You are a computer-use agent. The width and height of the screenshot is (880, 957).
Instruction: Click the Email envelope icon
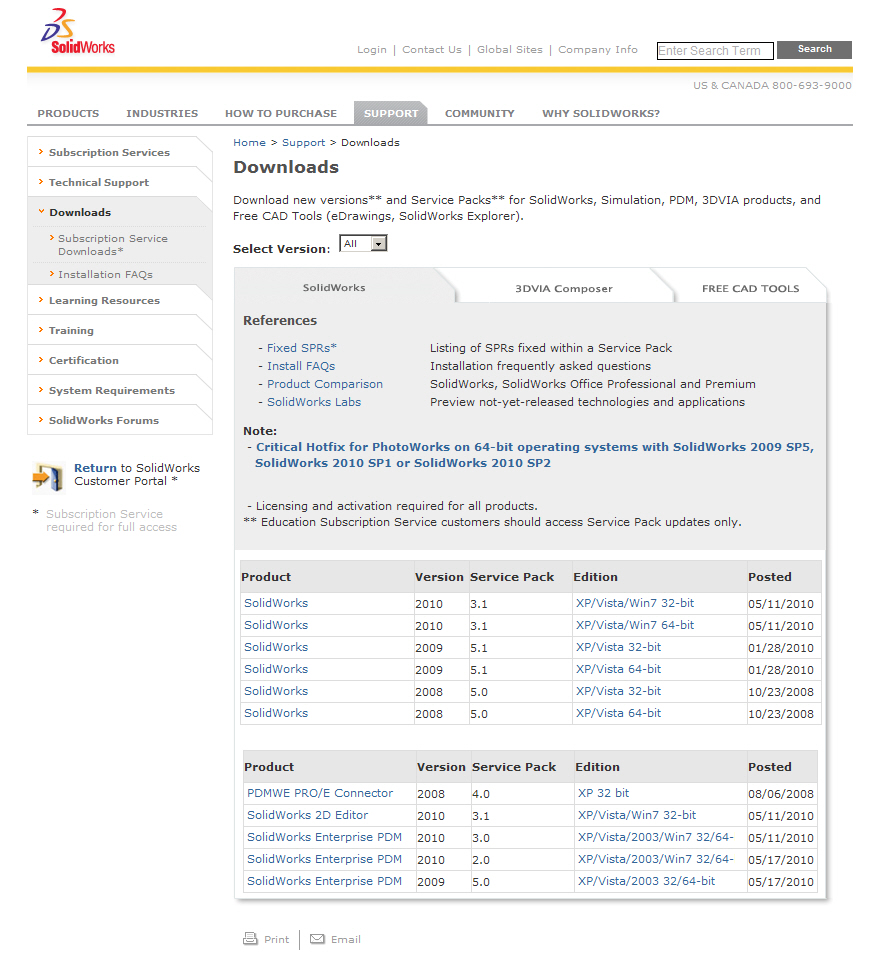[x=317, y=939]
